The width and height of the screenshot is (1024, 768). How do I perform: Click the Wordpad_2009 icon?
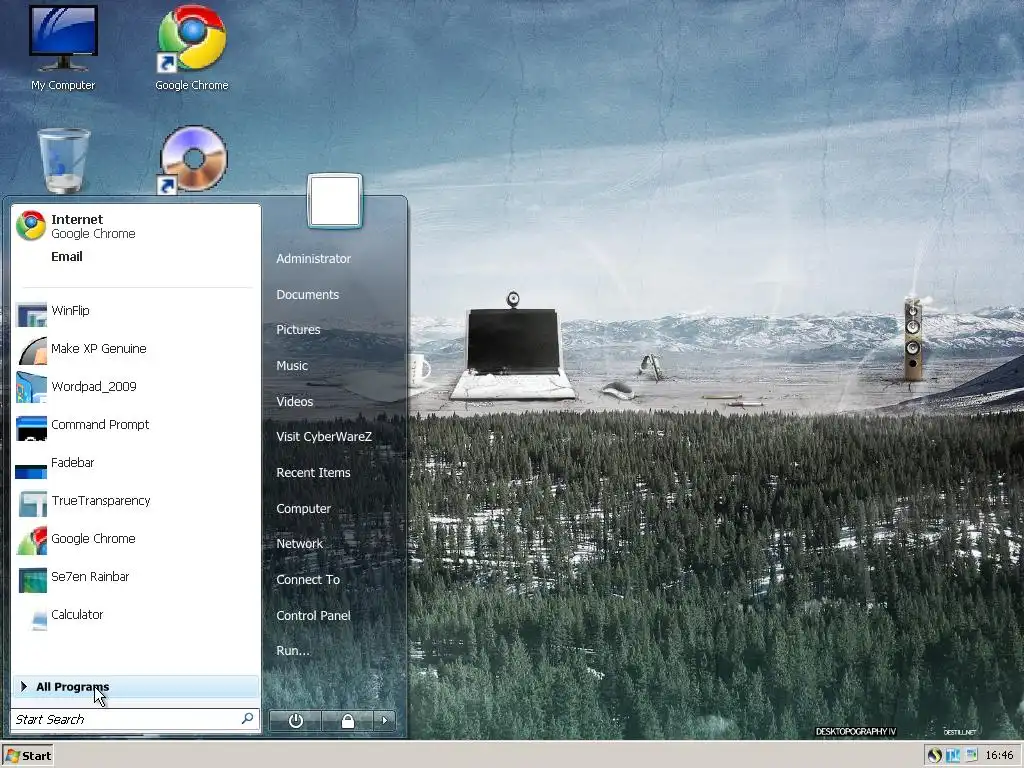(31, 387)
